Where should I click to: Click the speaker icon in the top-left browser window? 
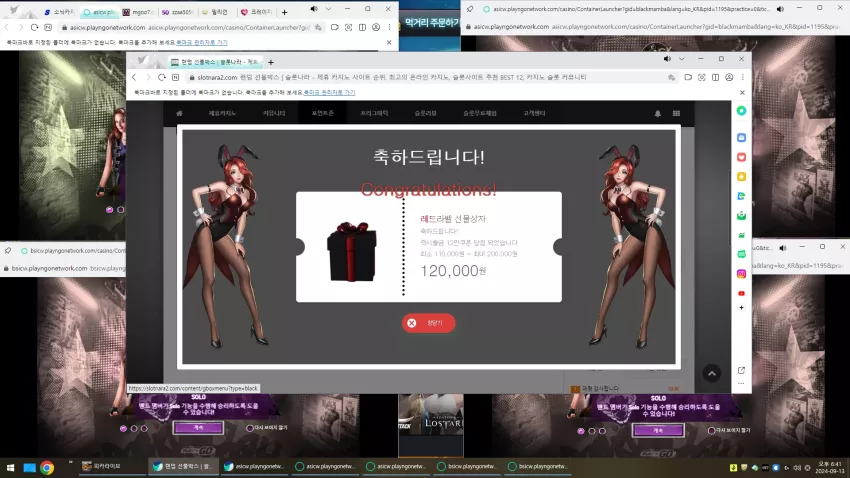tap(314, 9)
